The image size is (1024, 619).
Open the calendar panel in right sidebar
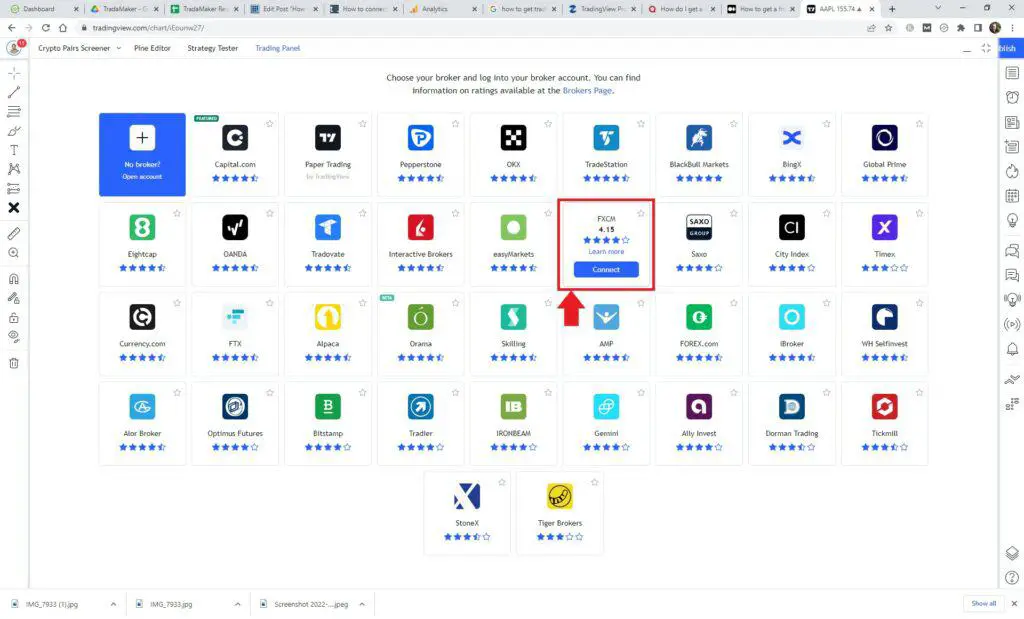click(x=1012, y=195)
